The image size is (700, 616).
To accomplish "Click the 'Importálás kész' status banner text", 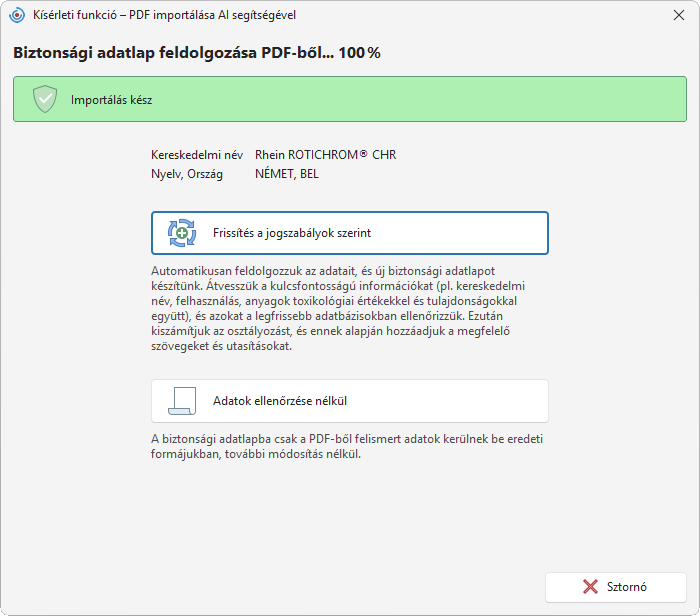I will click(111, 100).
